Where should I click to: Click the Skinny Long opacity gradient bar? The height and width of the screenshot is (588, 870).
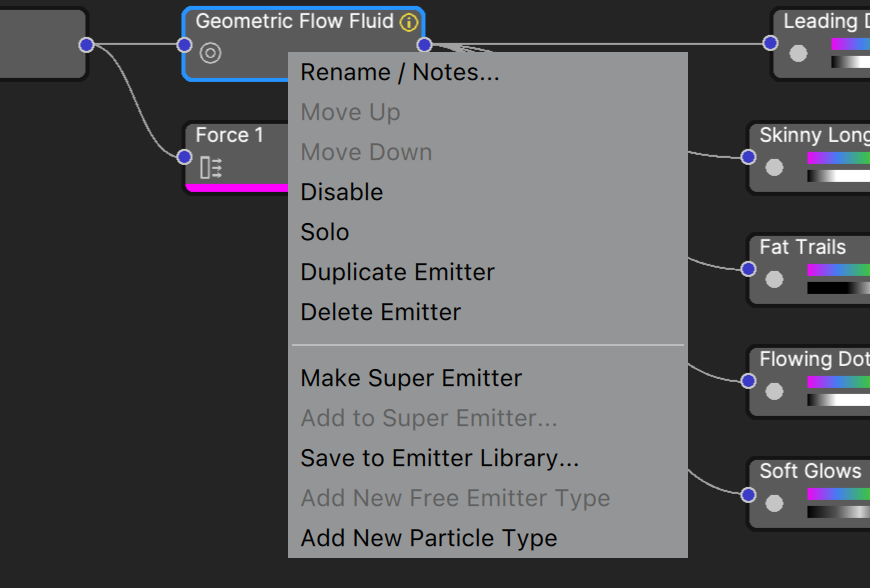pyautogui.click(x=838, y=176)
